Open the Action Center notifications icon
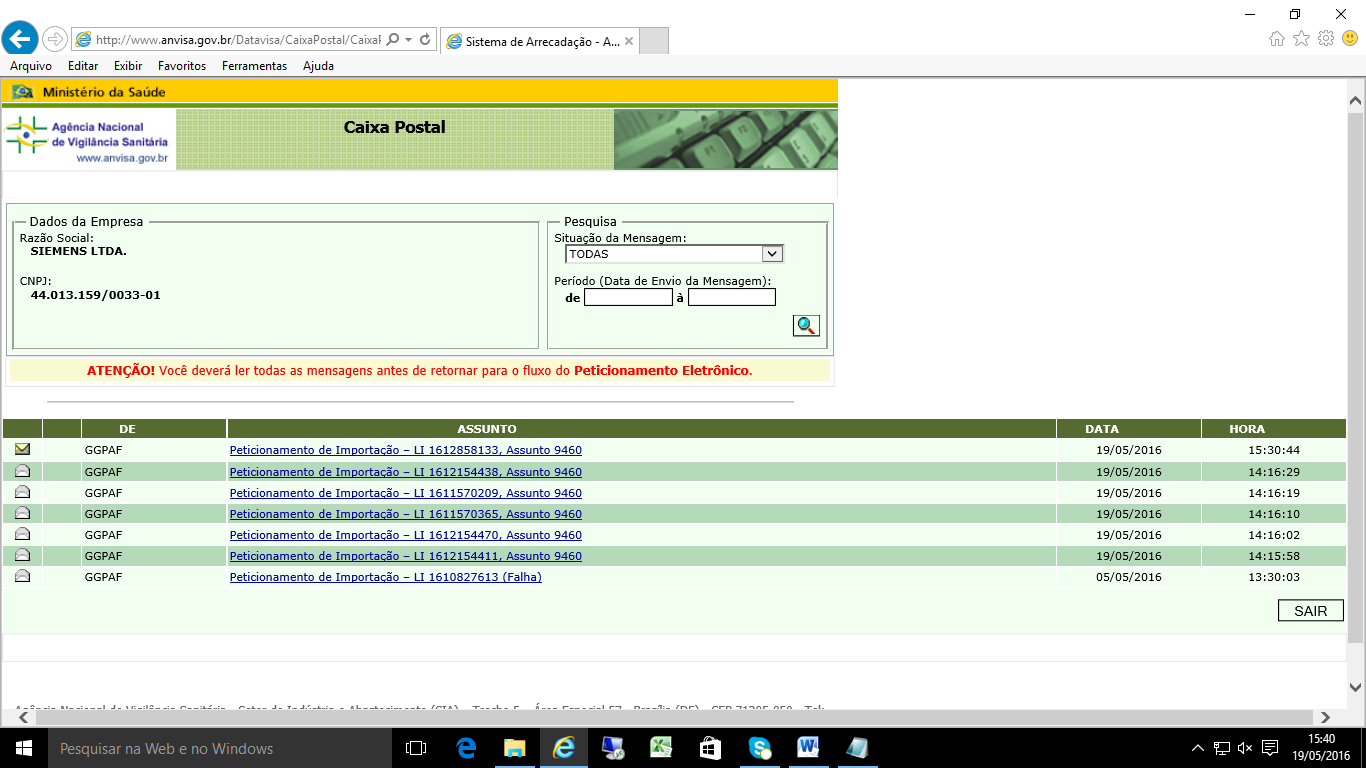This screenshot has height=768, width=1366. 1270,748
